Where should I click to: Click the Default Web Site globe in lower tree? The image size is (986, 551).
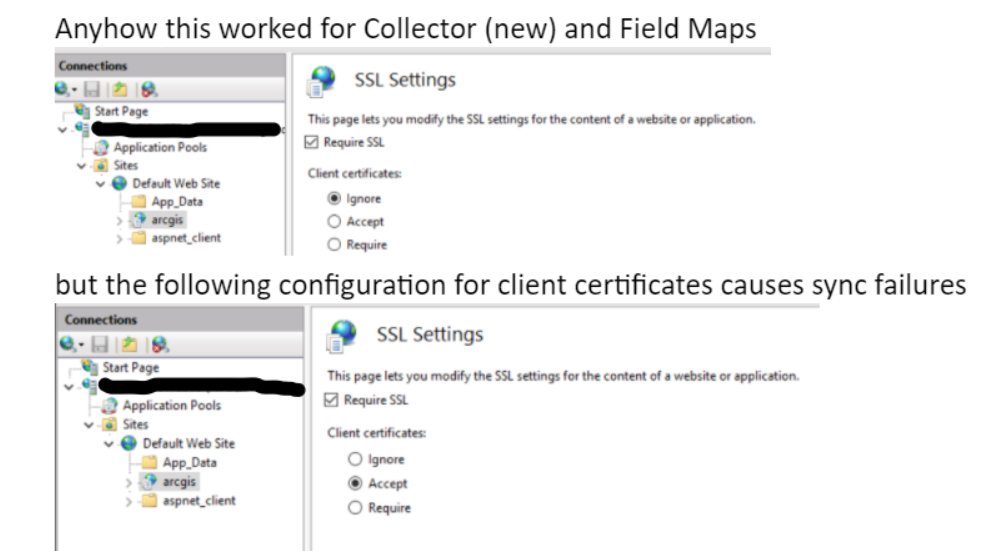coord(128,443)
